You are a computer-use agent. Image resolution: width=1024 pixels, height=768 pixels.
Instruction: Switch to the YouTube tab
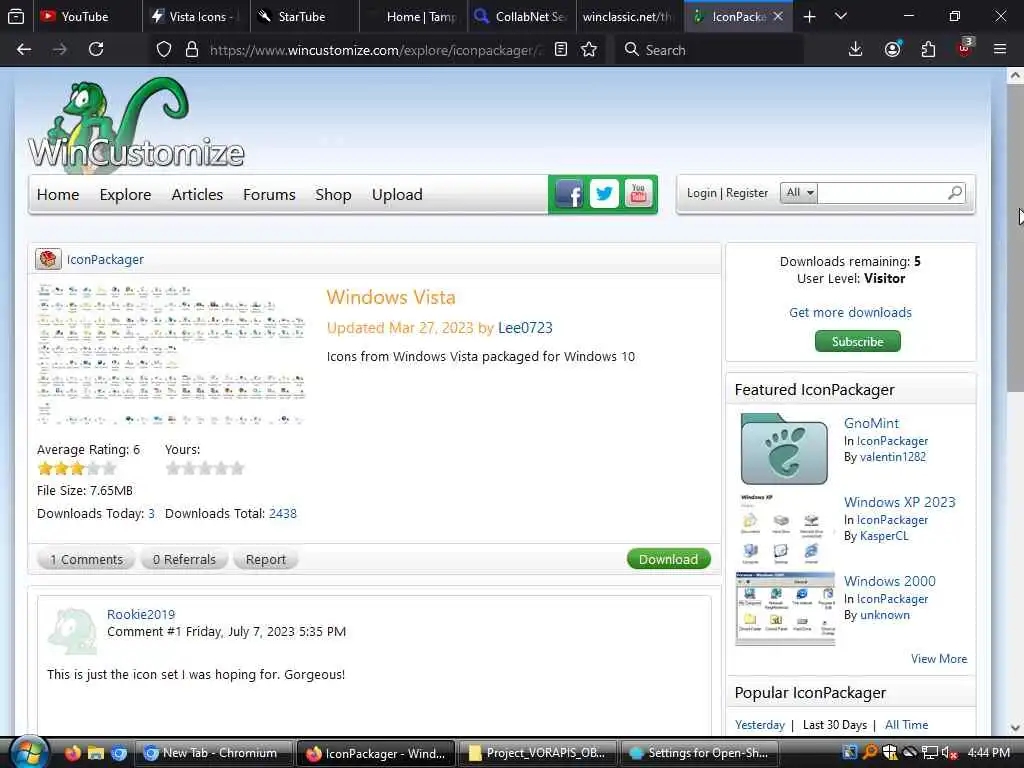(88, 16)
